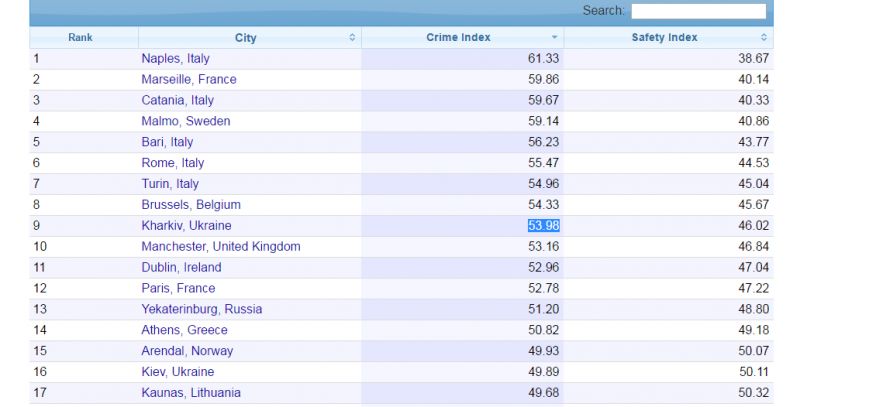869x407 pixels.
Task: Open the Dublin, Ireland link
Action: click(181, 267)
